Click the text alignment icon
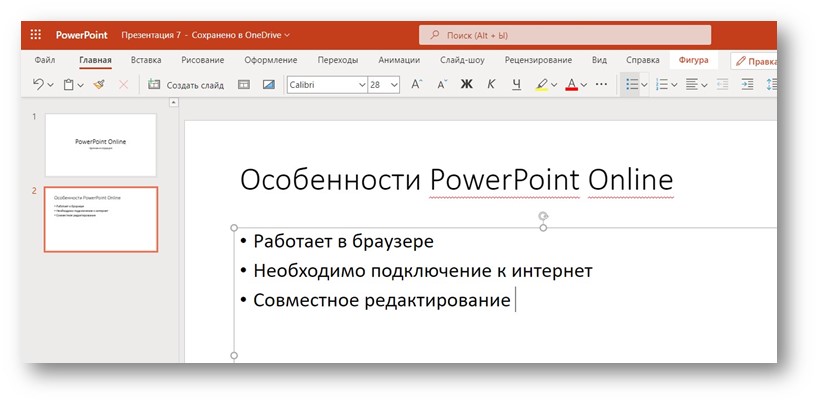Image resolution: width=819 pixels, height=405 pixels. pos(692,85)
